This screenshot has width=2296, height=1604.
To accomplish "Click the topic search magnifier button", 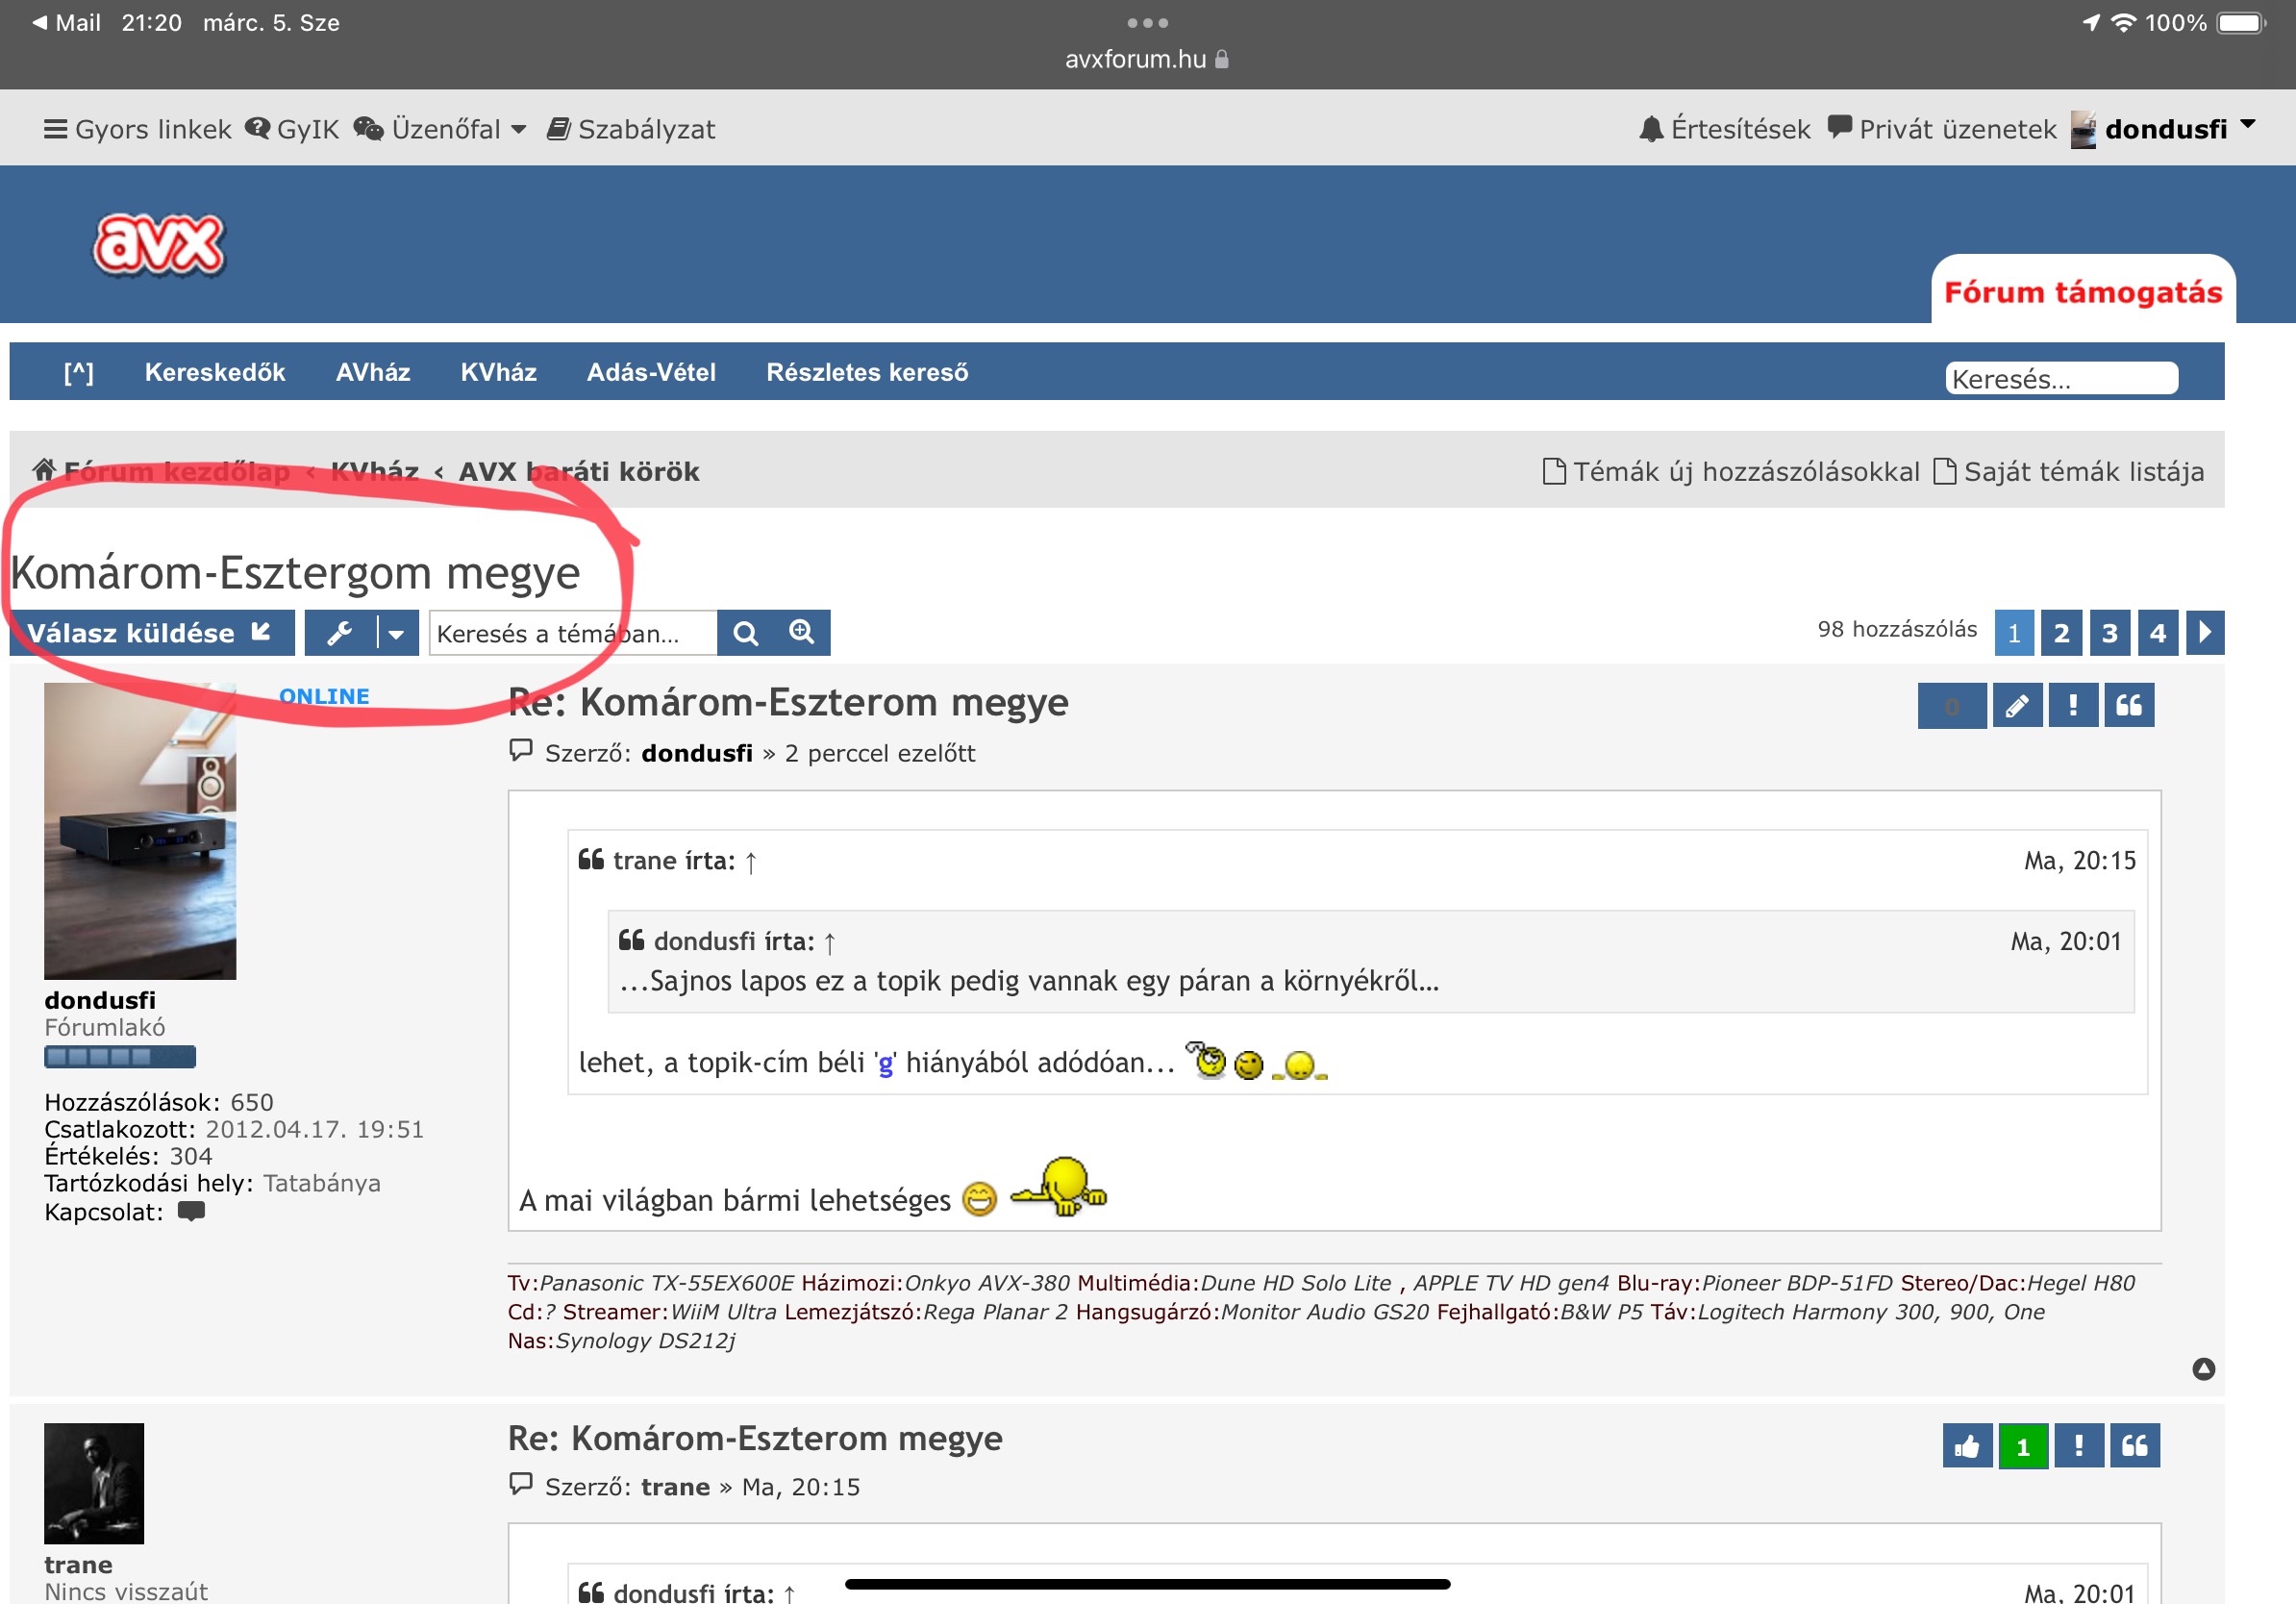I will point(745,633).
